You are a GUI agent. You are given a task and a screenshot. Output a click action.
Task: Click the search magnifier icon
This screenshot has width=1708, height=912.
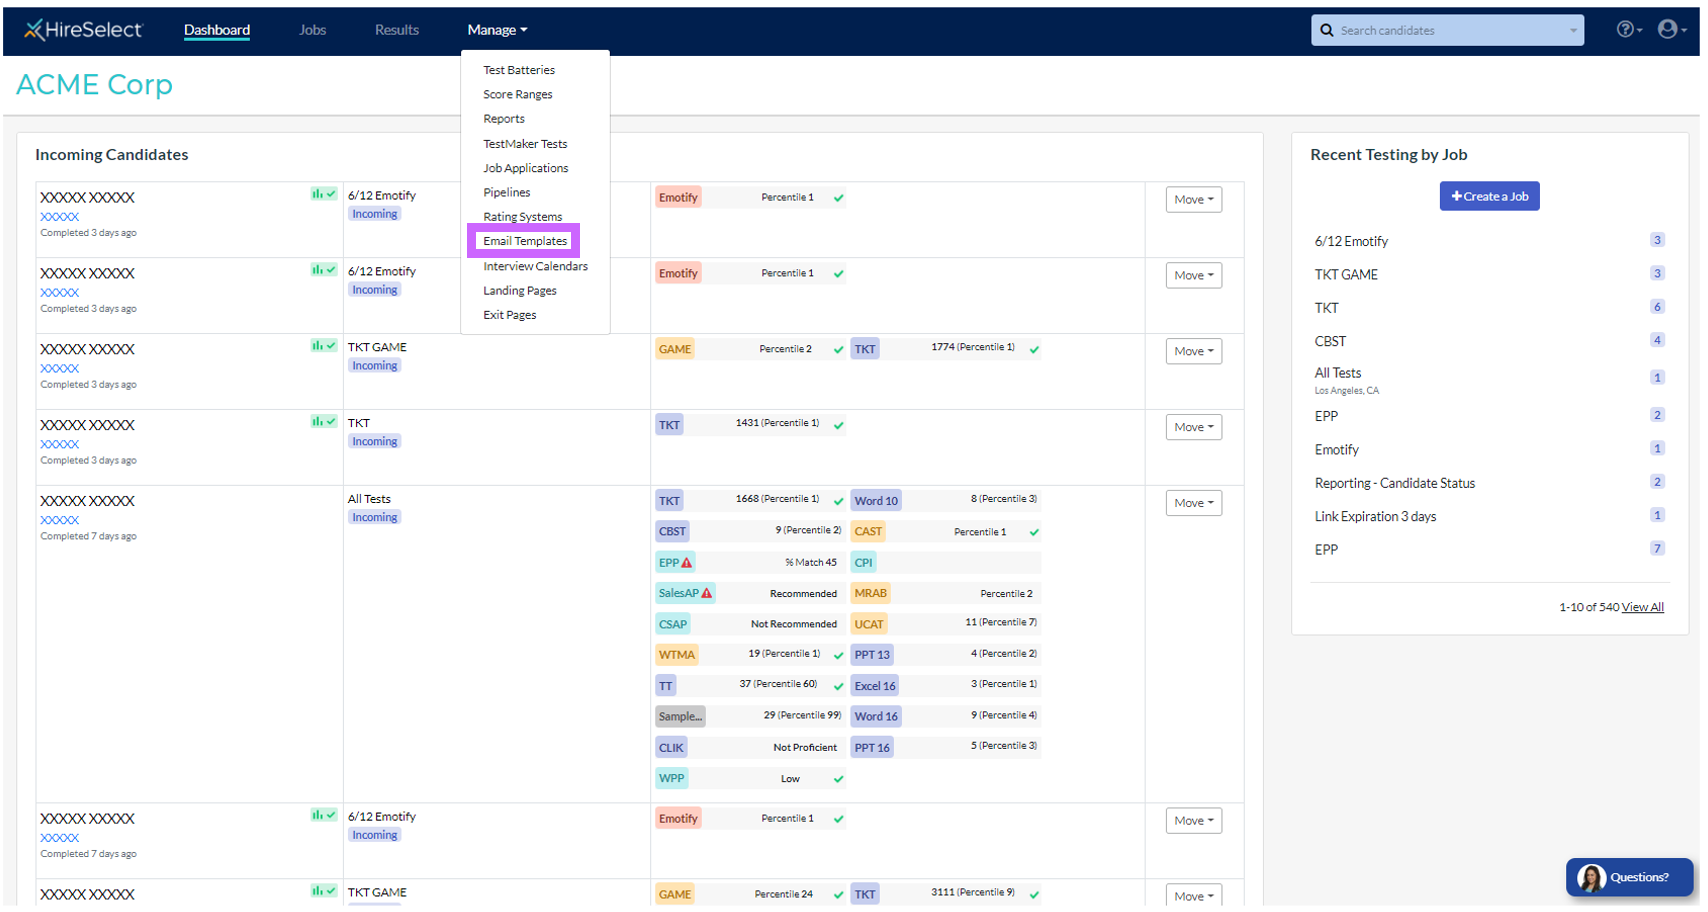pyautogui.click(x=1327, y=30)
